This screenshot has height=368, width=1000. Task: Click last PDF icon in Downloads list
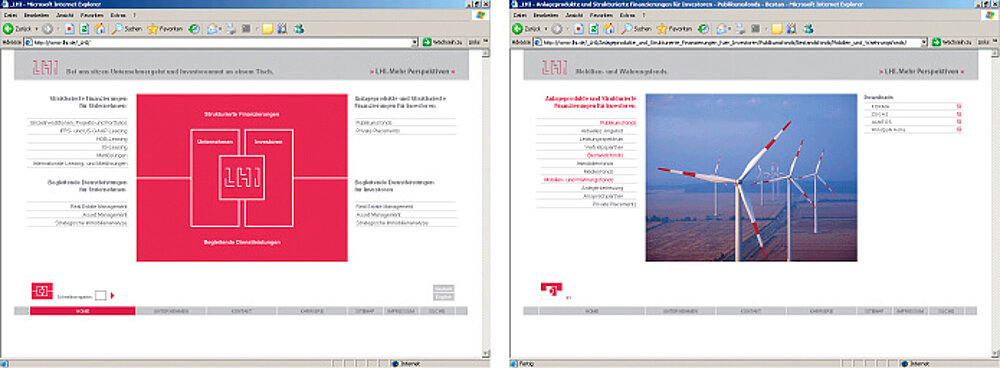pyautogui.click(x=959, y=129)
